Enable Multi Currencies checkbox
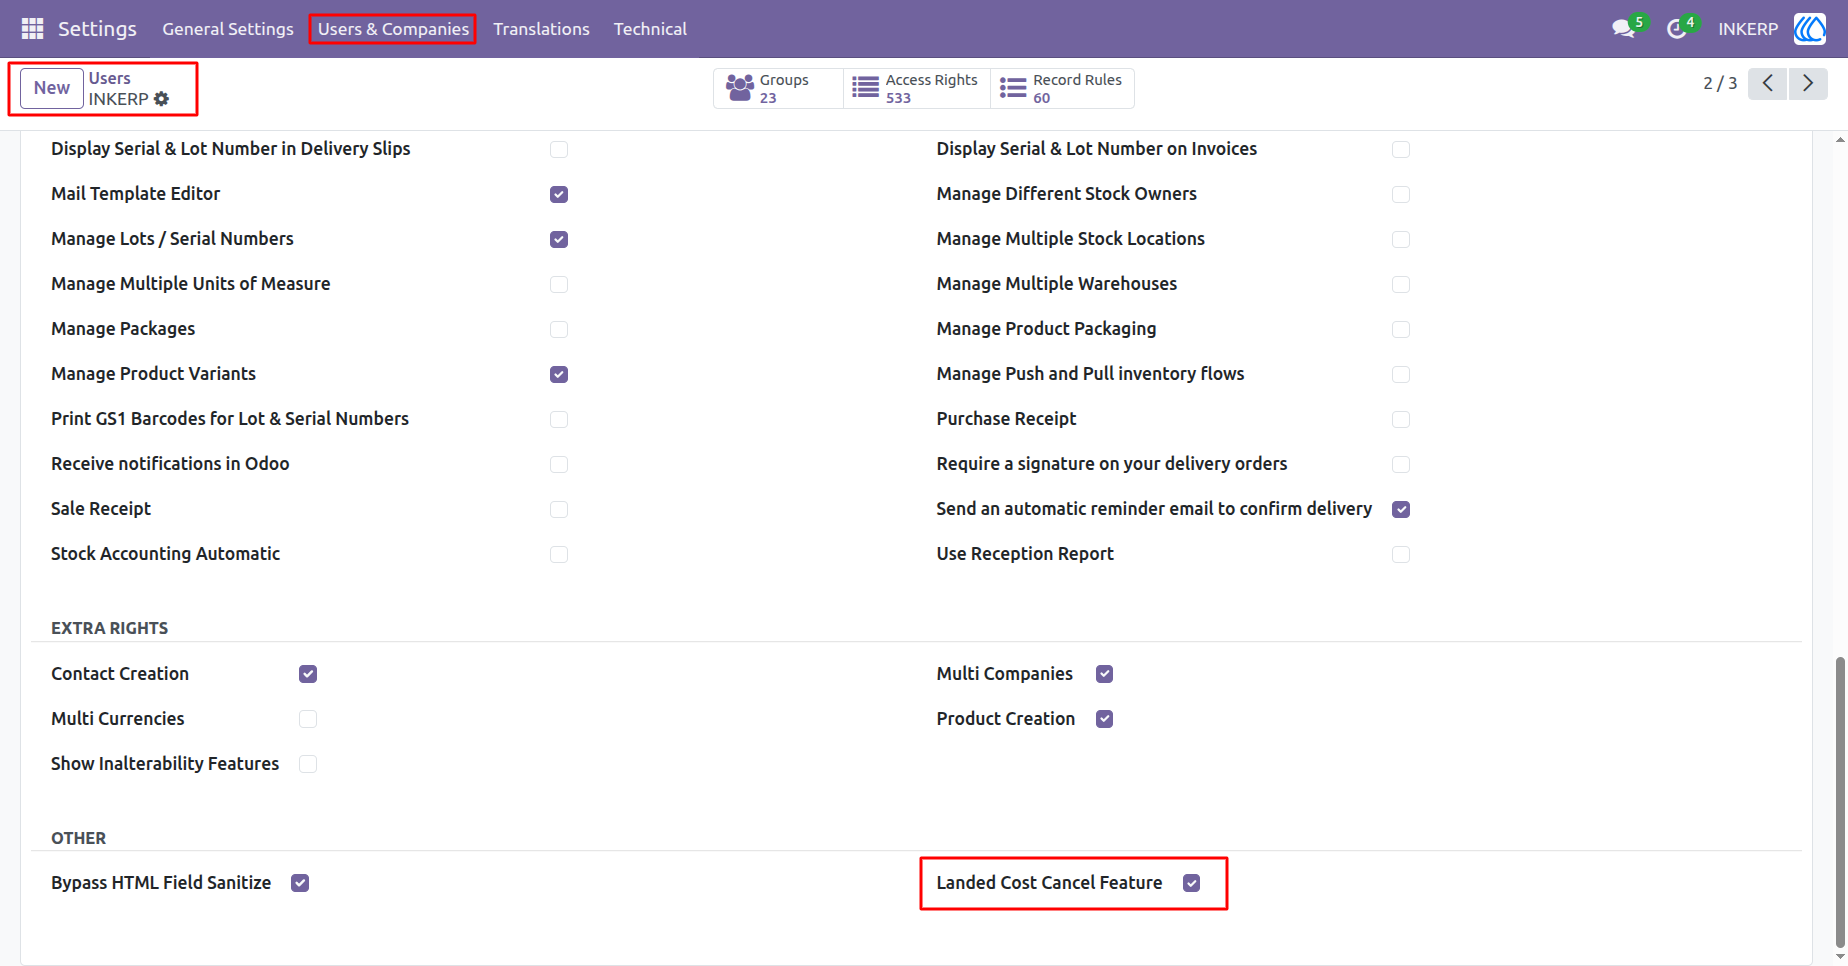This screenshot has width=1848, height=966. coord(308,719)
